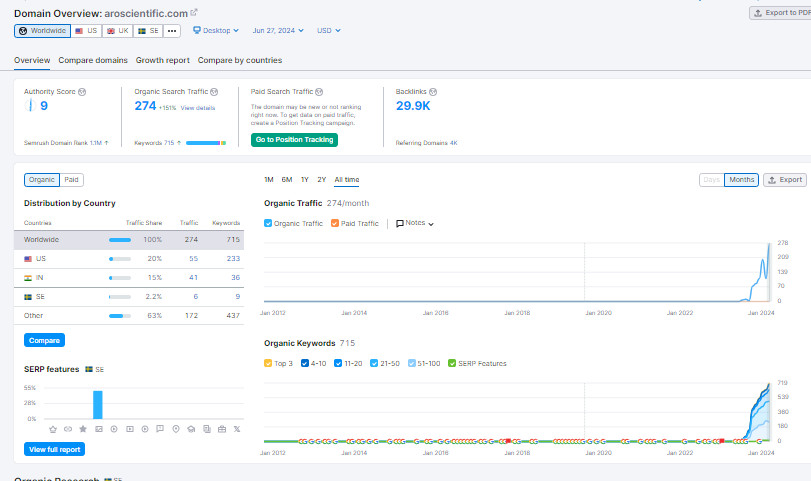Set chart range to 2Y
The height and width of the screenshot is (481, 811).
pos(321,179)
